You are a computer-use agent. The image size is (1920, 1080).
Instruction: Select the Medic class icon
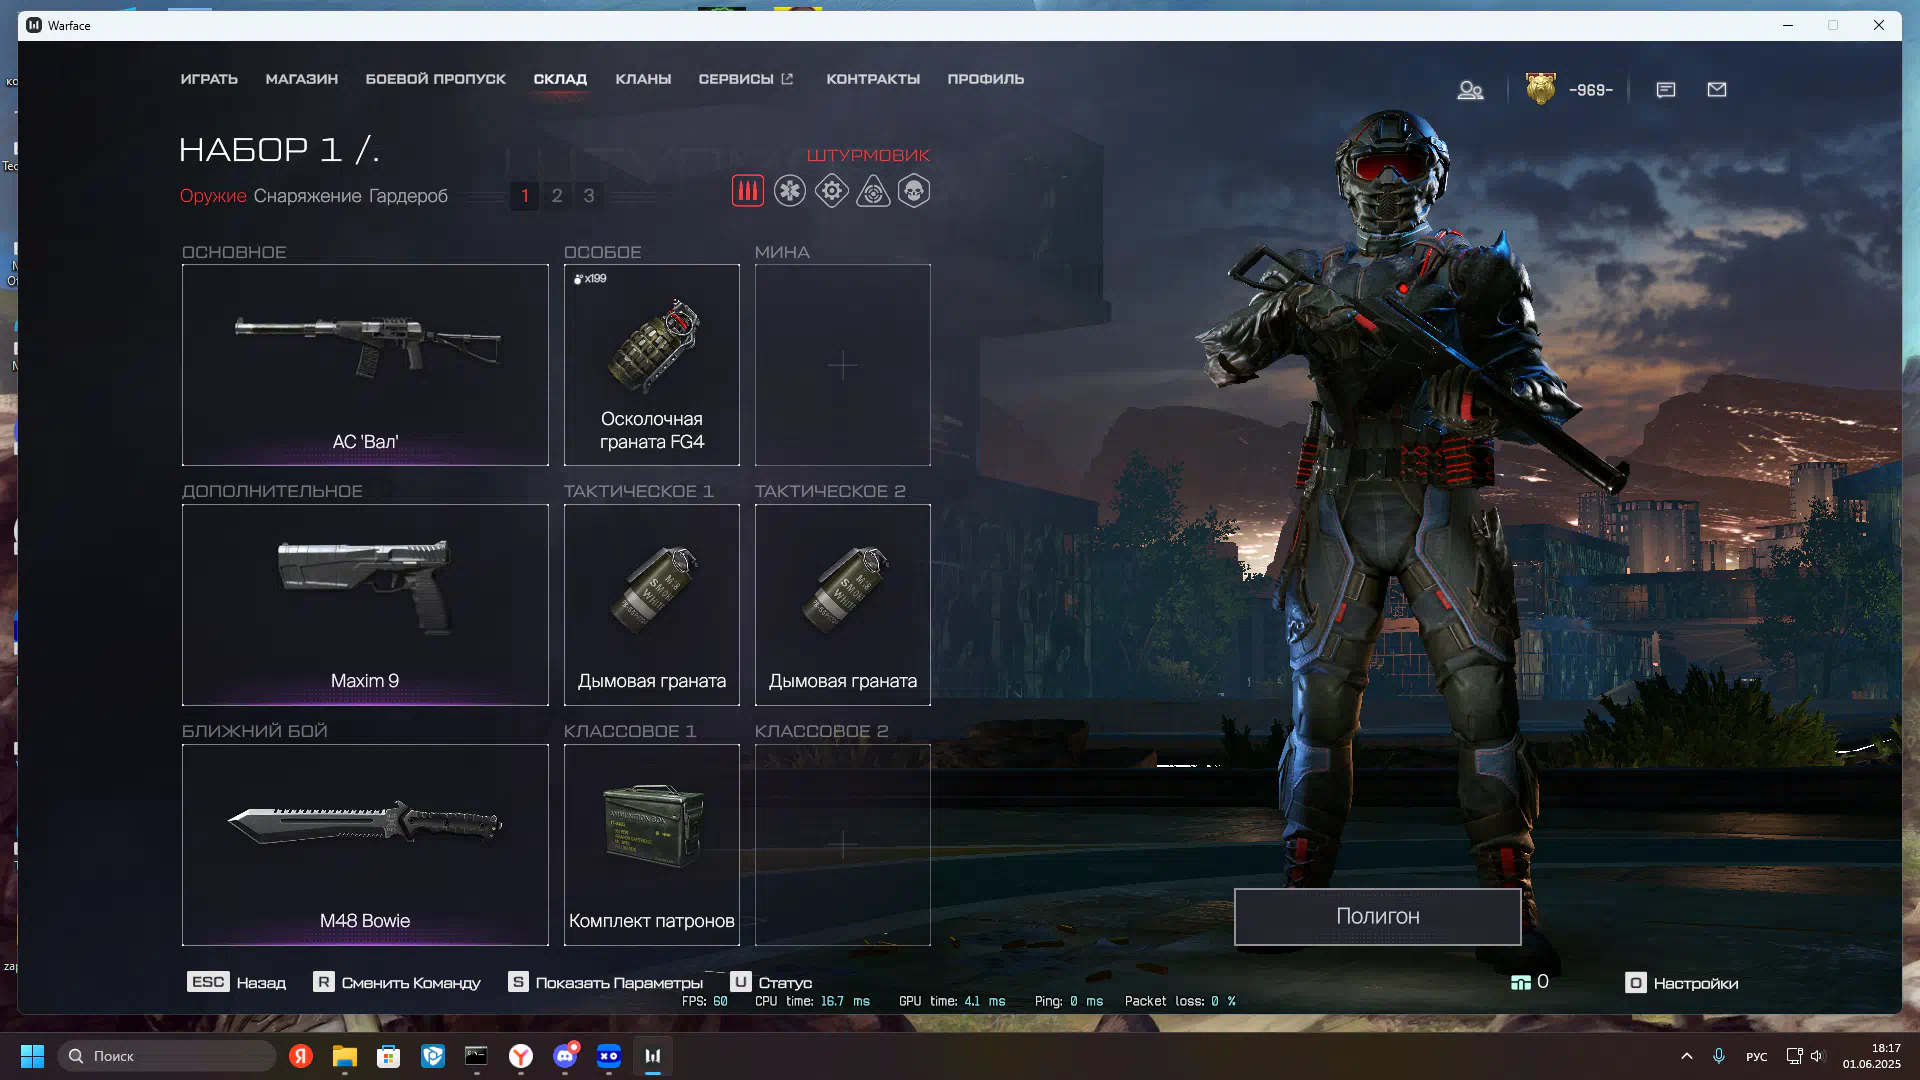point(789,191)
